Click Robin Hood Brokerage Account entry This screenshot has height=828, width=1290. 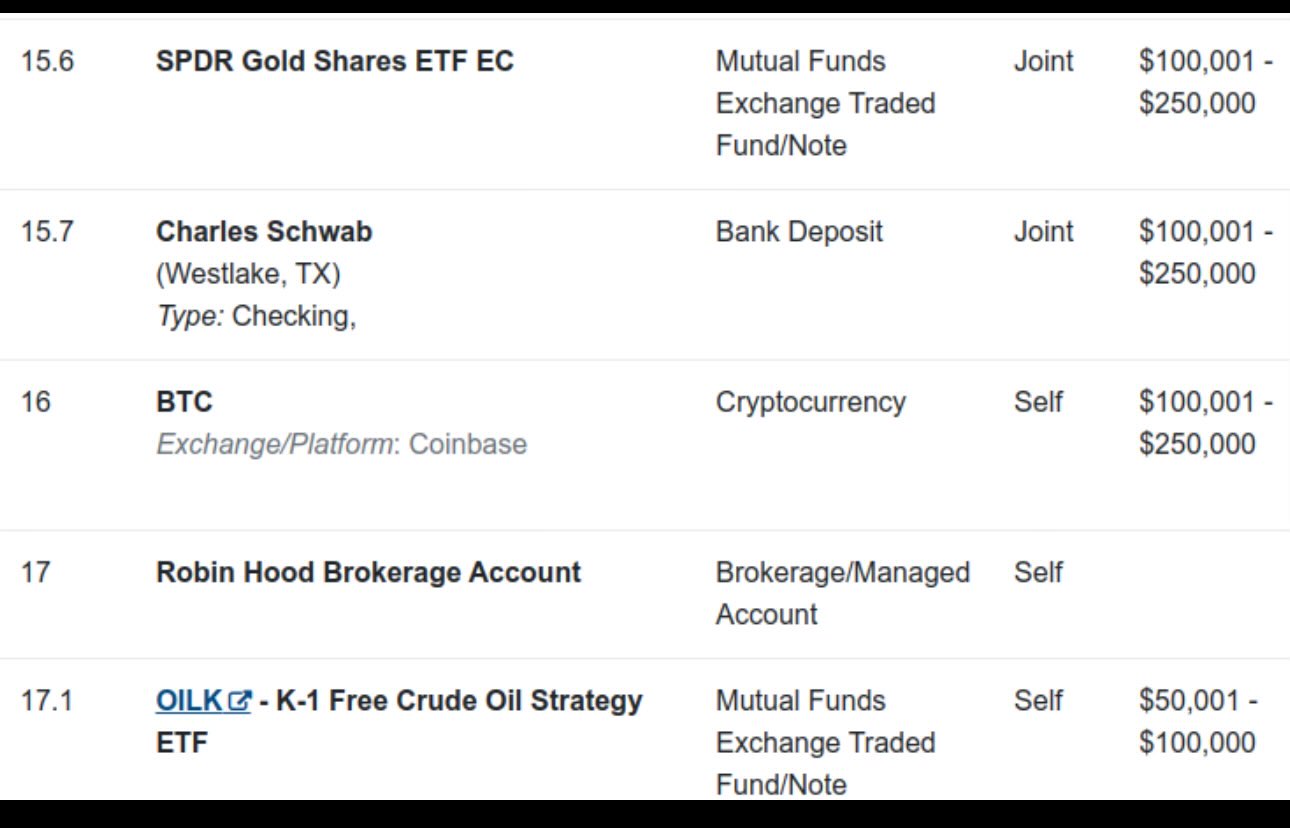pos(368,572)
